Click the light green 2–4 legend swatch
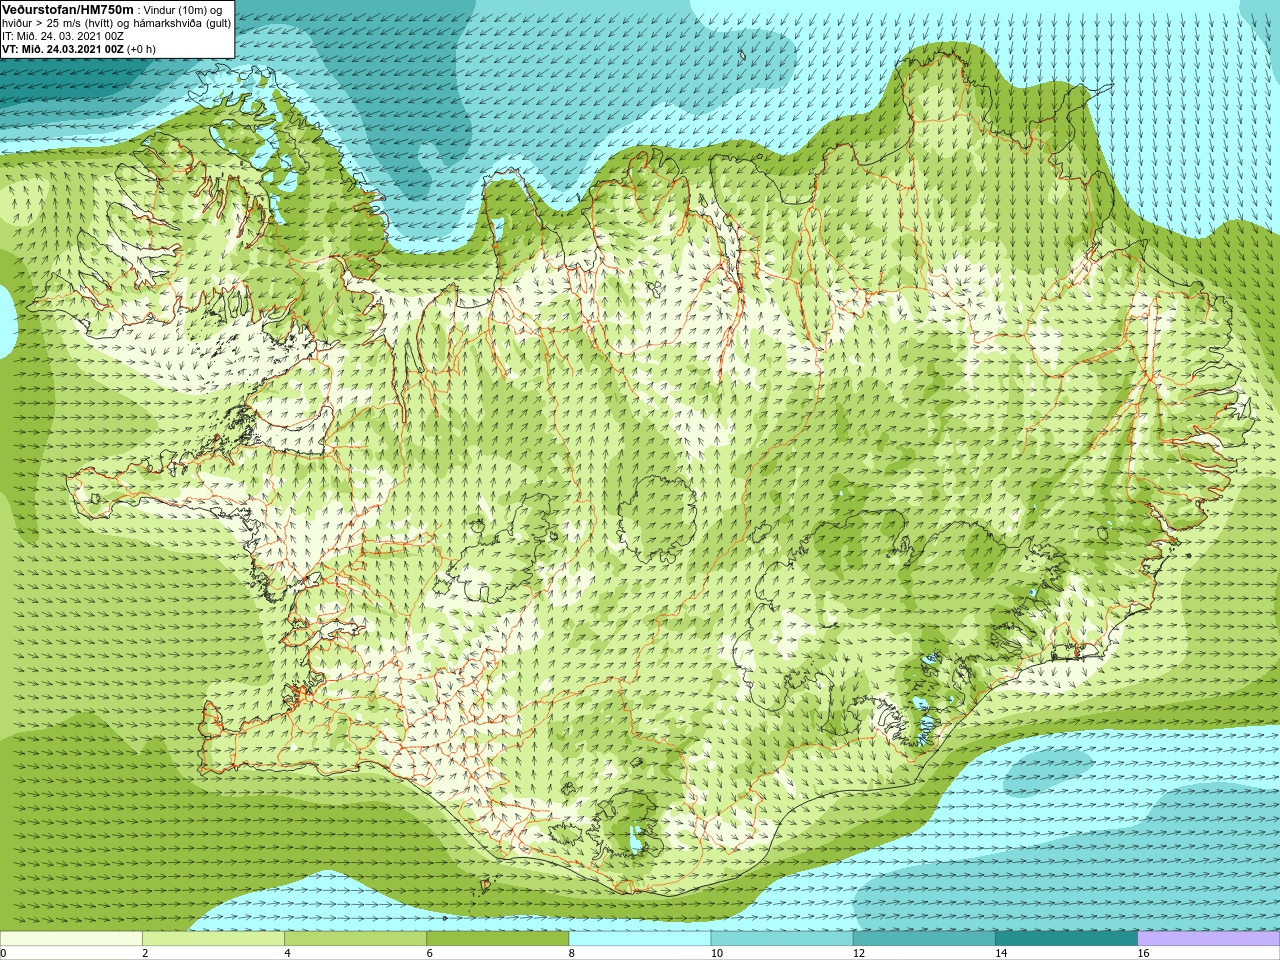Screen dimensions: 1280x960 [213, 939]
